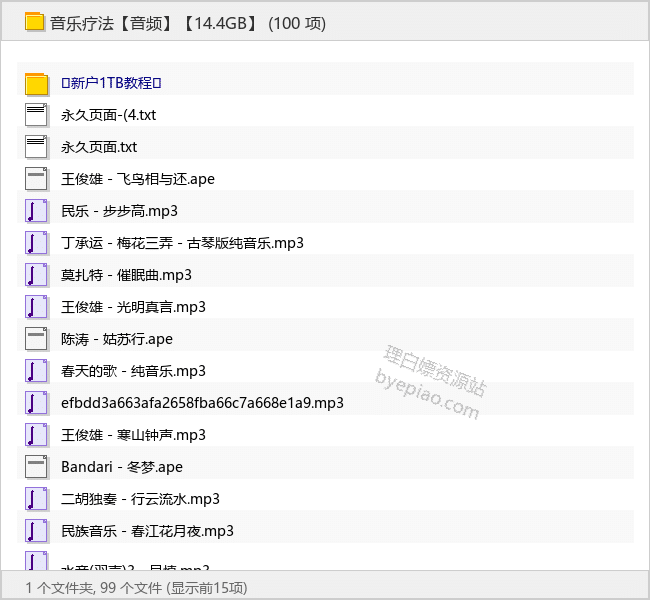
Task: Click file icon for 陈涛 - 姑苏行.ape
Action: (36, 339)
